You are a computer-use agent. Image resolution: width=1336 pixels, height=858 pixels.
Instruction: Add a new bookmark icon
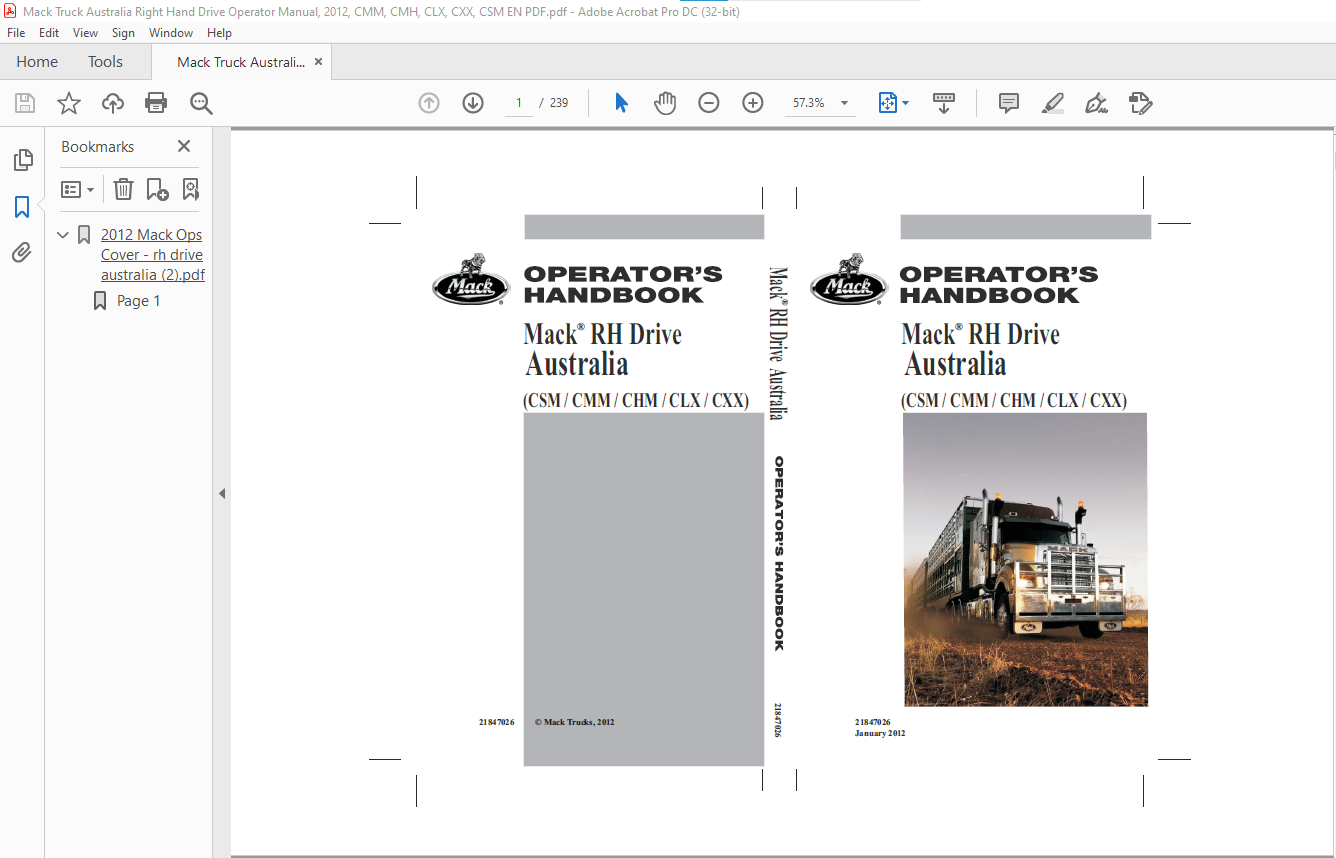(x=157, y=189)
